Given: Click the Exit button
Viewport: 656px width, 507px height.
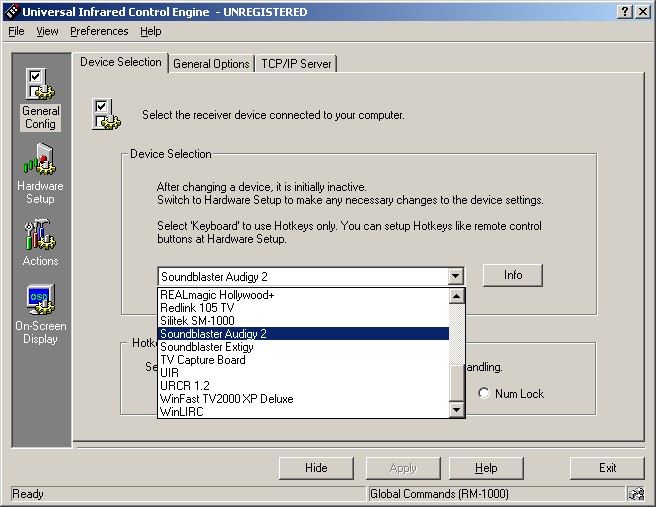Looking at the screenshot, I should 607,468.
